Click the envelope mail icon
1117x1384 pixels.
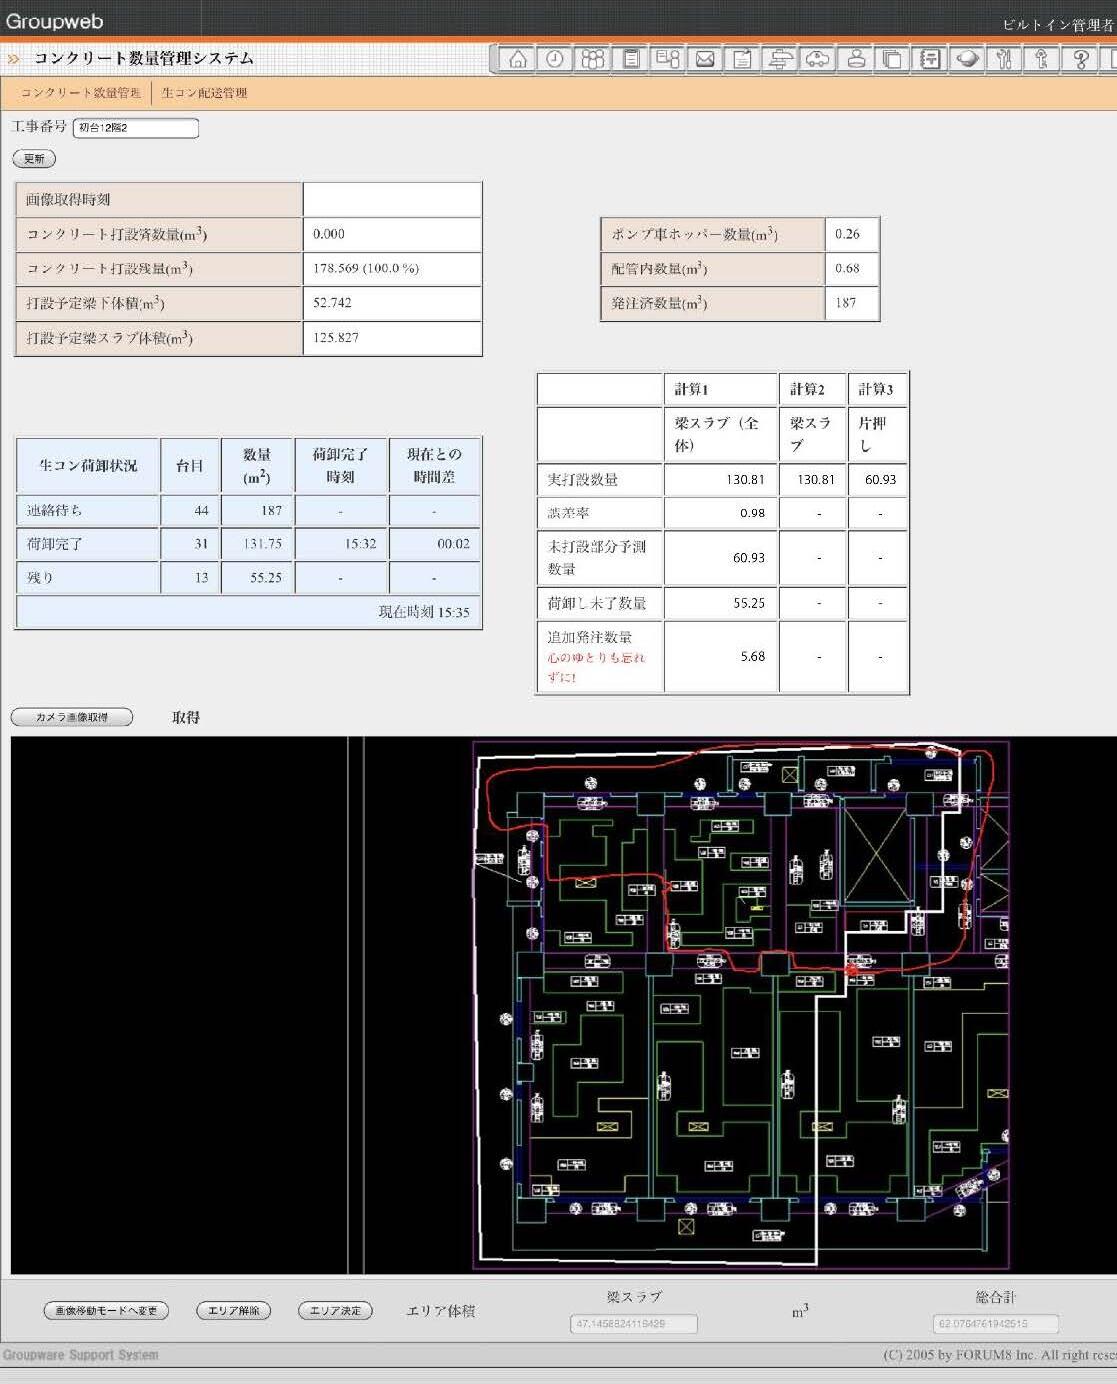coord(705,59)
